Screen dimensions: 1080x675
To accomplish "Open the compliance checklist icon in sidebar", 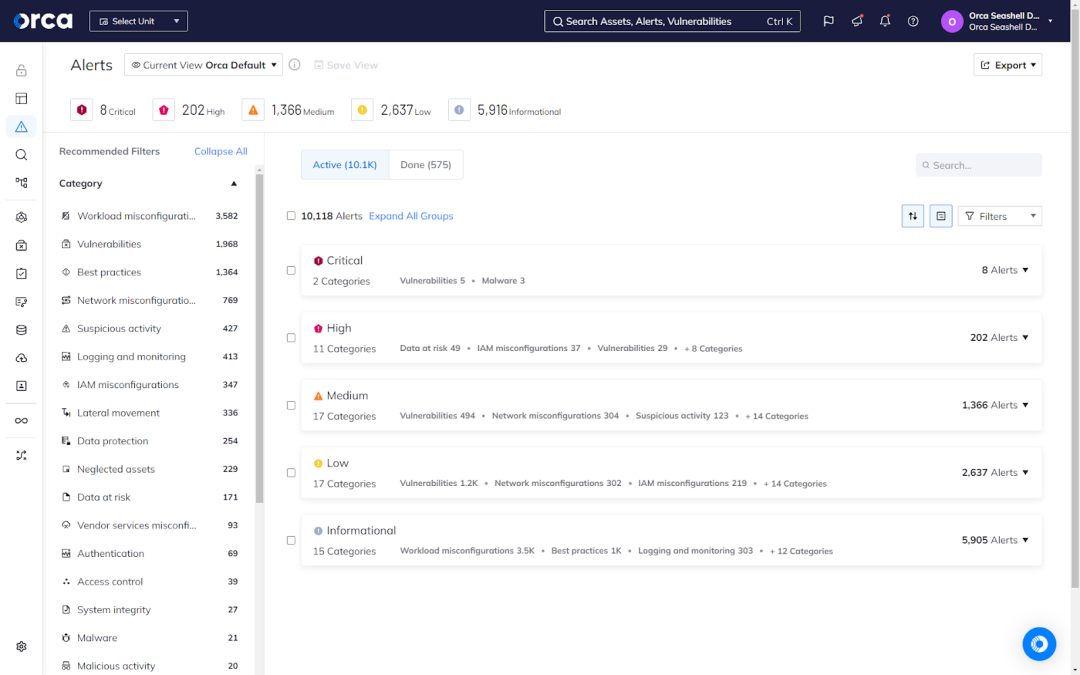I will pos(21,273).
